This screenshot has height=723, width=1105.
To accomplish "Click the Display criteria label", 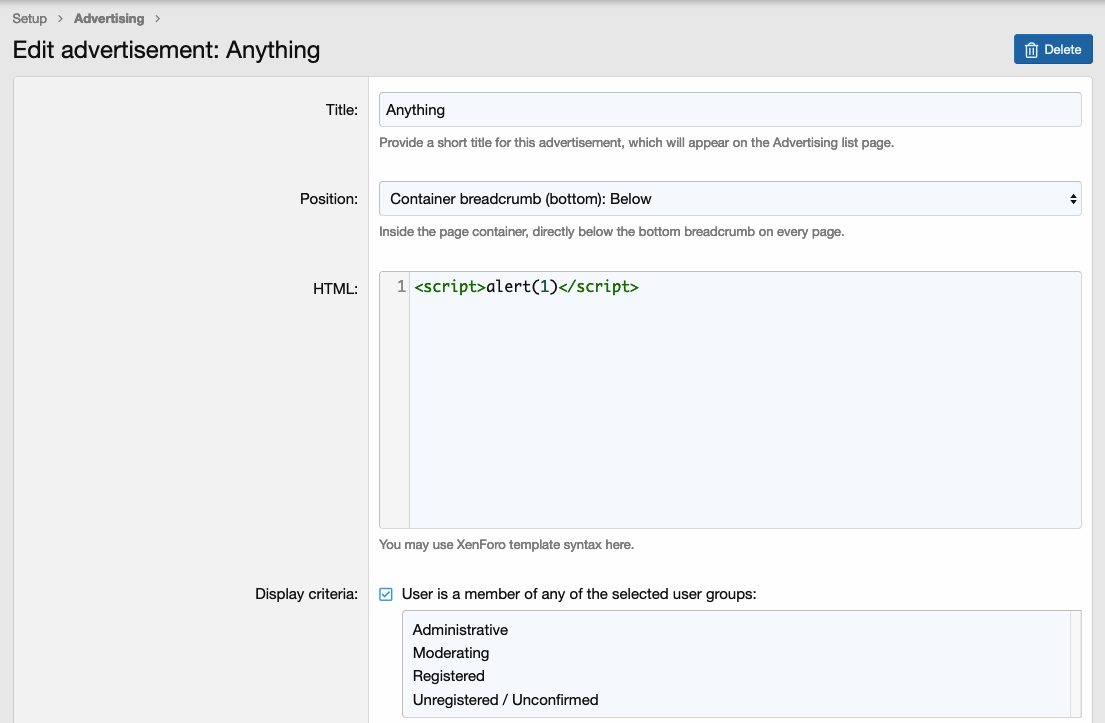I will point(307,594).
